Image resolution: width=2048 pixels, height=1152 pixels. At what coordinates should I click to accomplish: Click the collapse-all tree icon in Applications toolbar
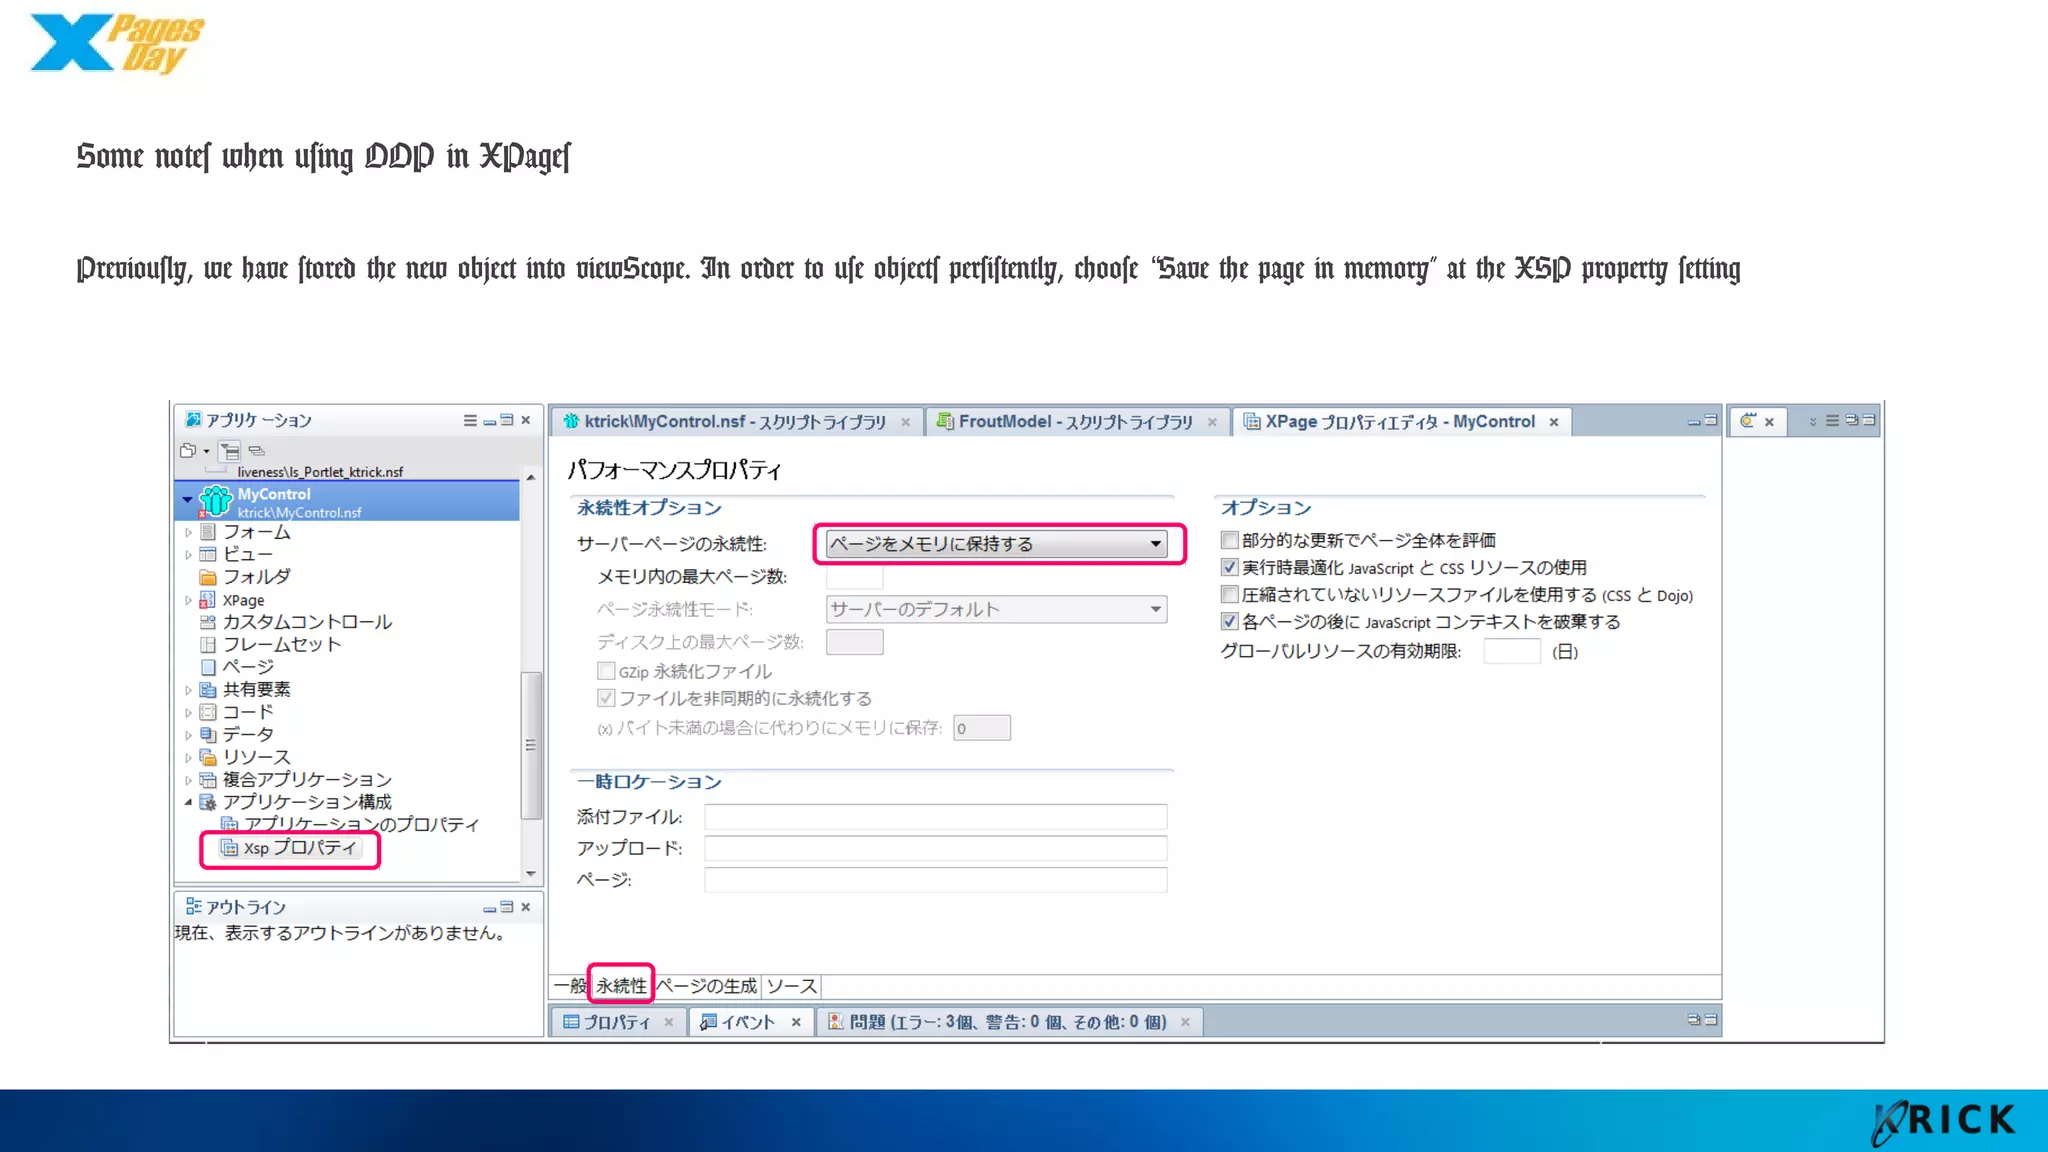pyautogui.click(x=230, y=451)
